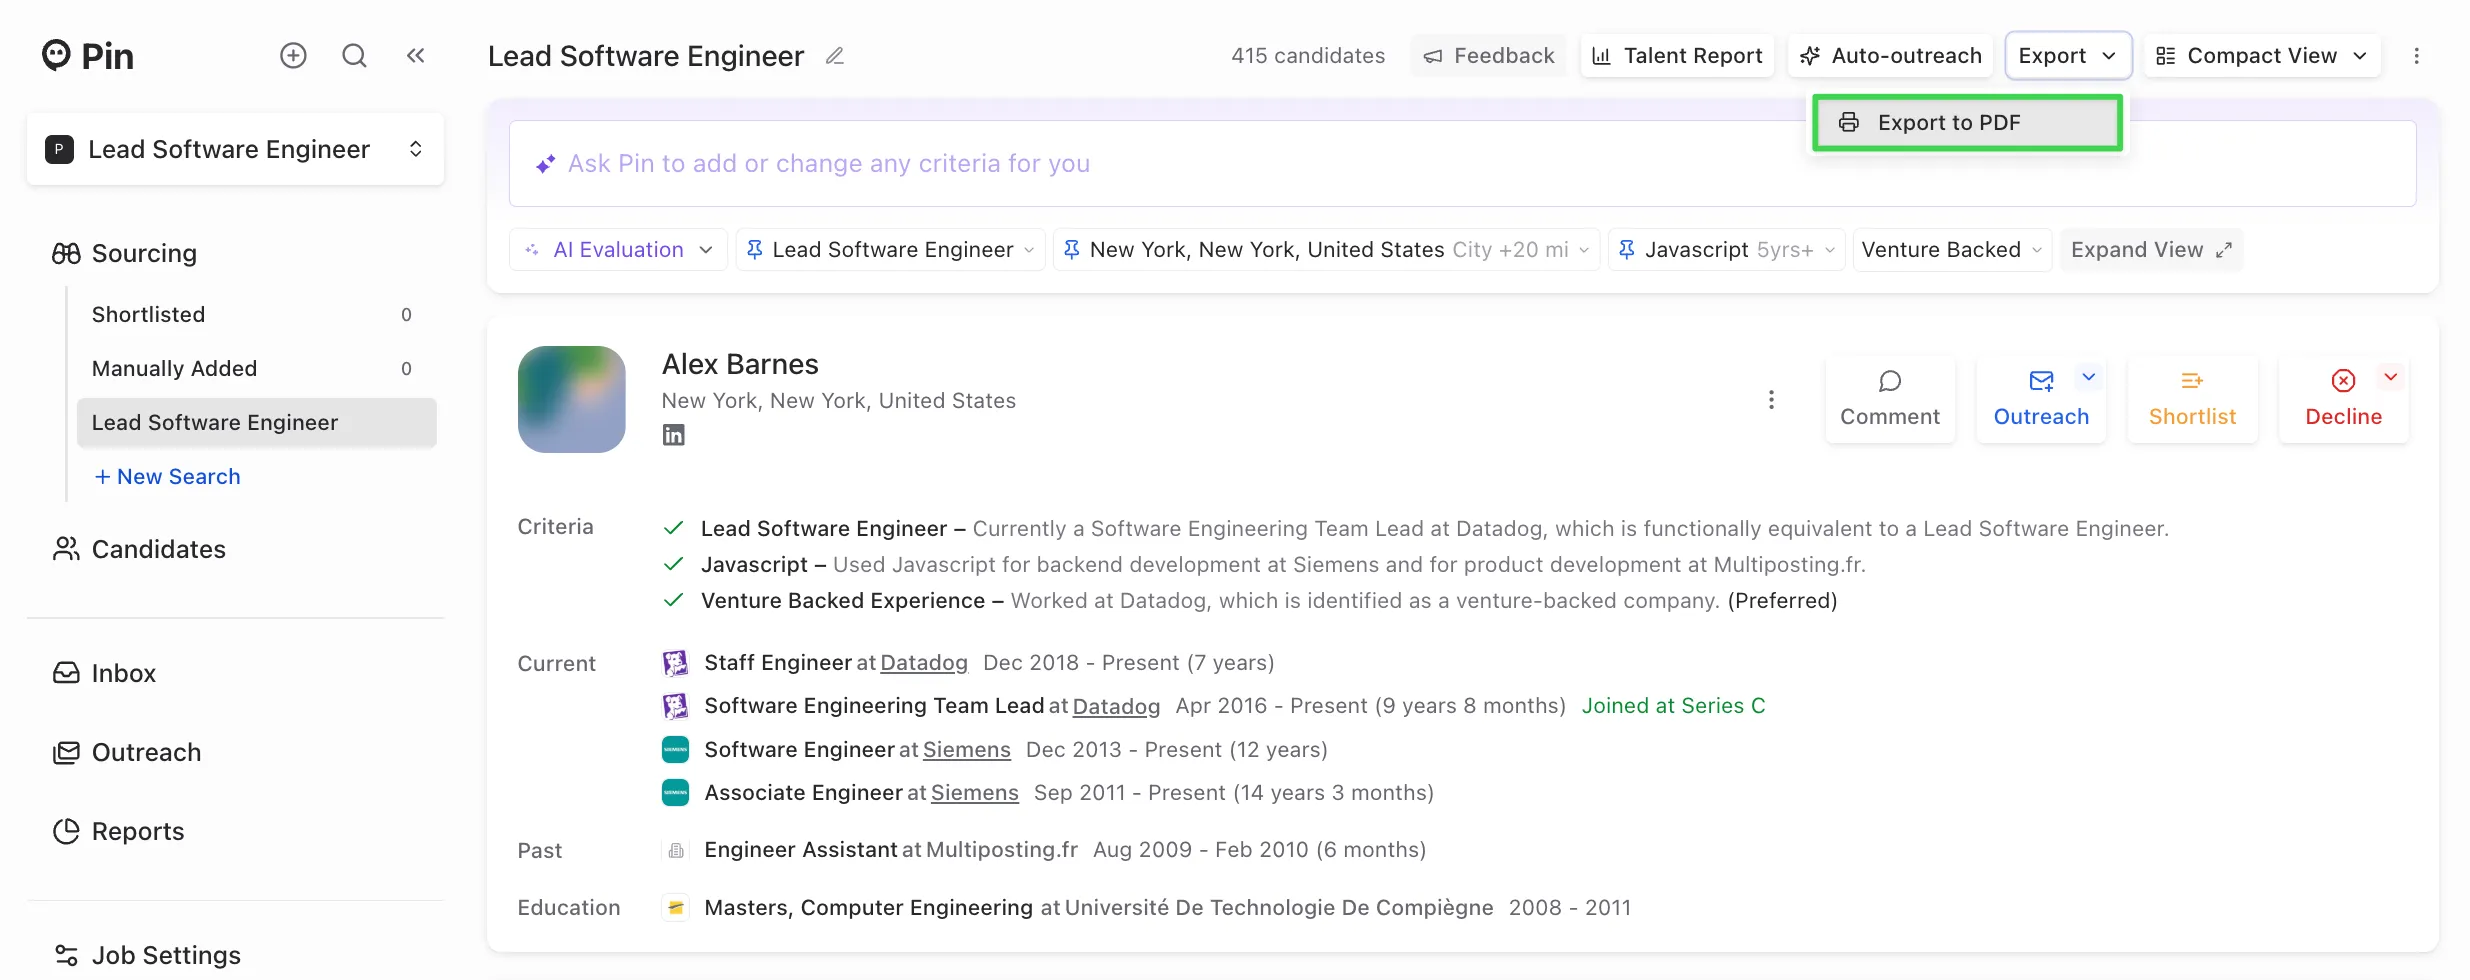Expand the Decline options chevron
Viewport: 2470px width, 980px height.
point(2390,377)
